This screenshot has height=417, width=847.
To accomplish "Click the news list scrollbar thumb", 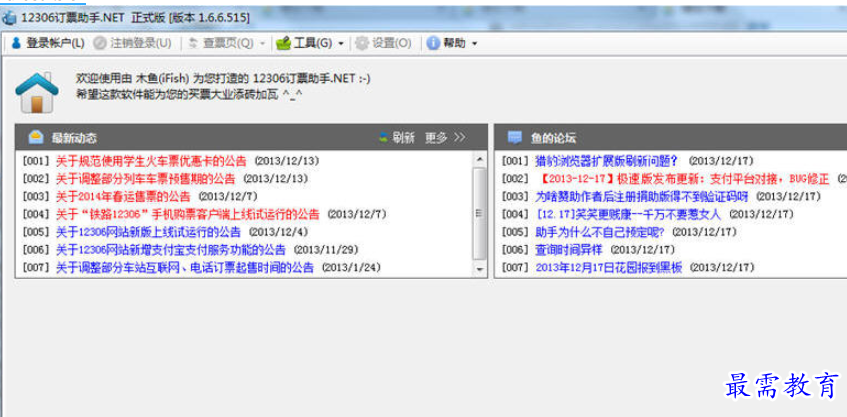I will click(x=479, y=213).
